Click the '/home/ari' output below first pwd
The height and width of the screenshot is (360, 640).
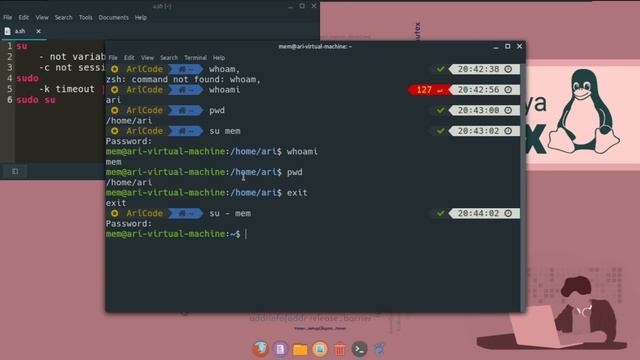pos(129,121)
